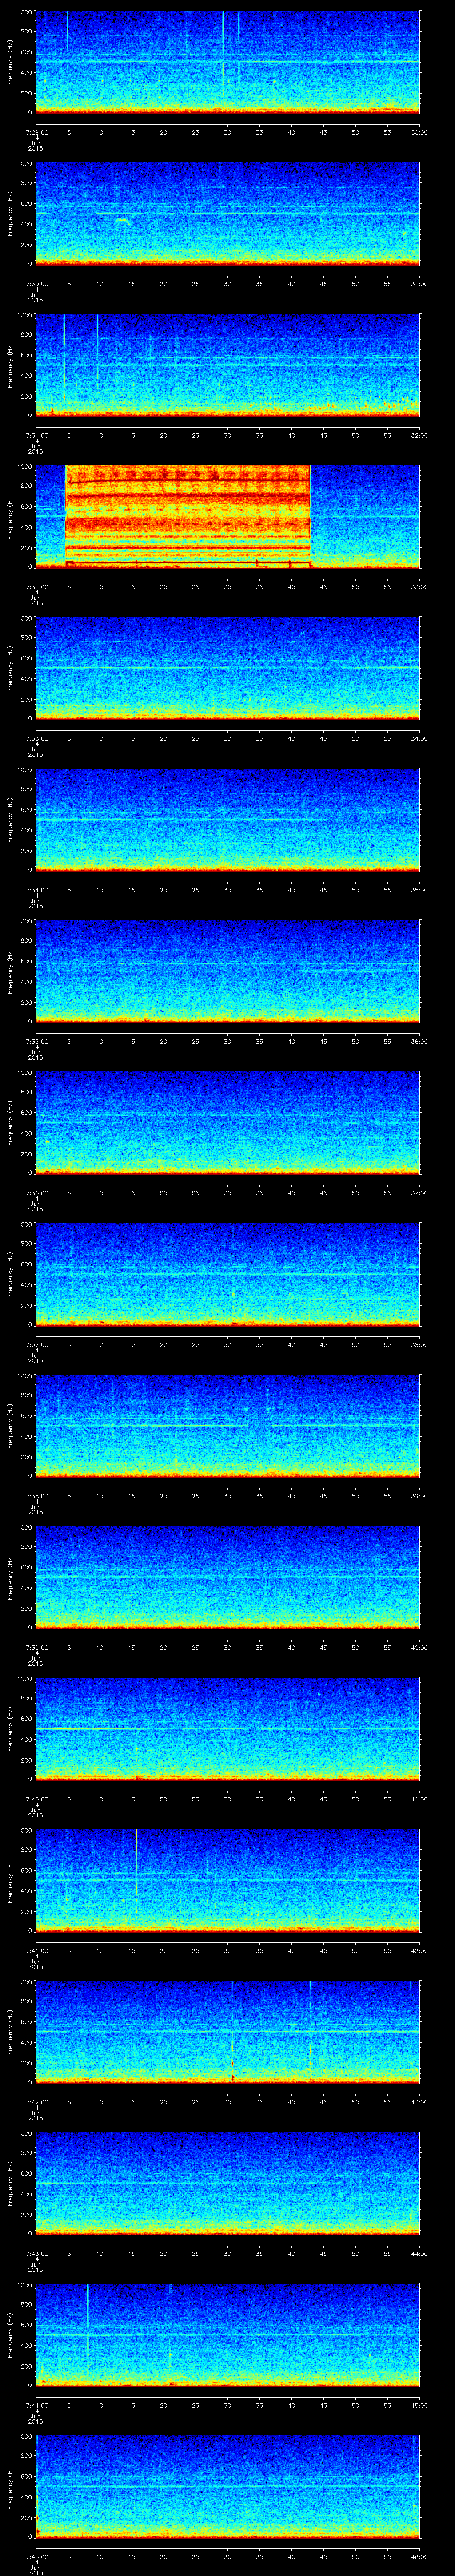Image resolution: width=455 pixels, height=2576 pixels.
Task: Click the yellow tonal blob in the 7:30:00 panel
Action: [122, 220]
